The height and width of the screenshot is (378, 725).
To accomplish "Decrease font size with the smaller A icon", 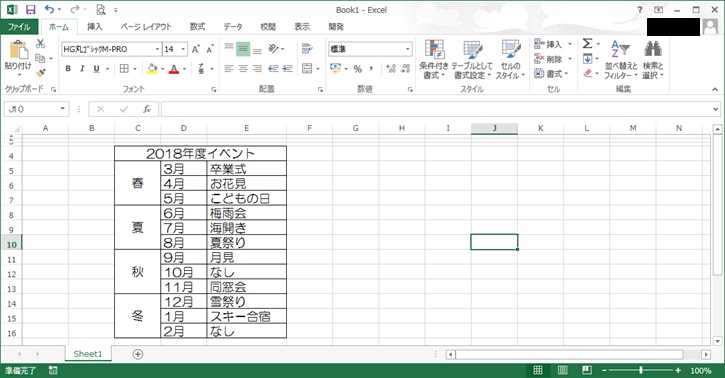I will [210, 49].
